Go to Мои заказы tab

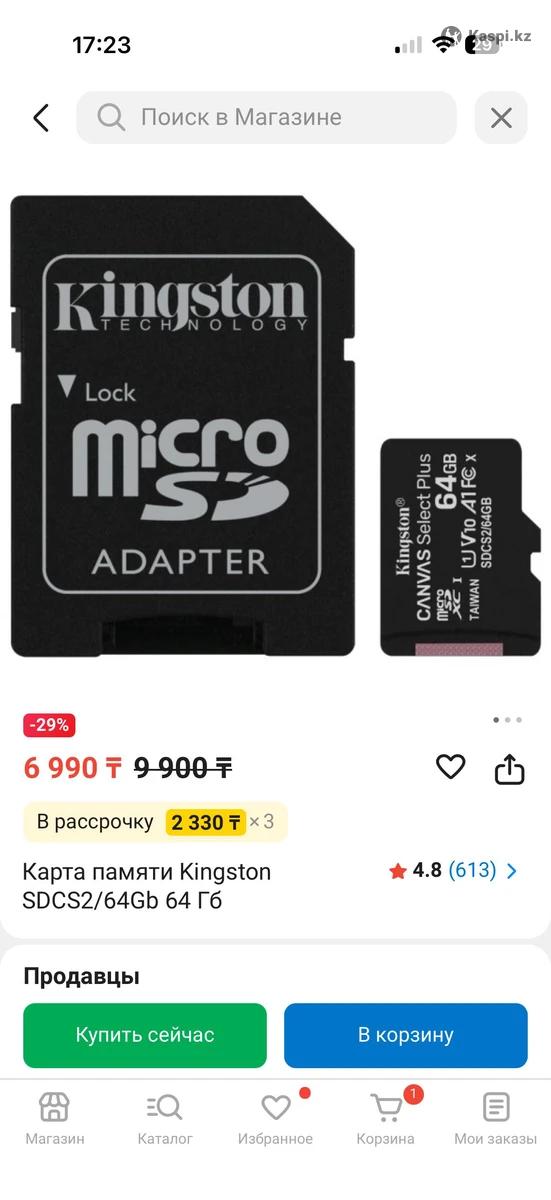496,1119
